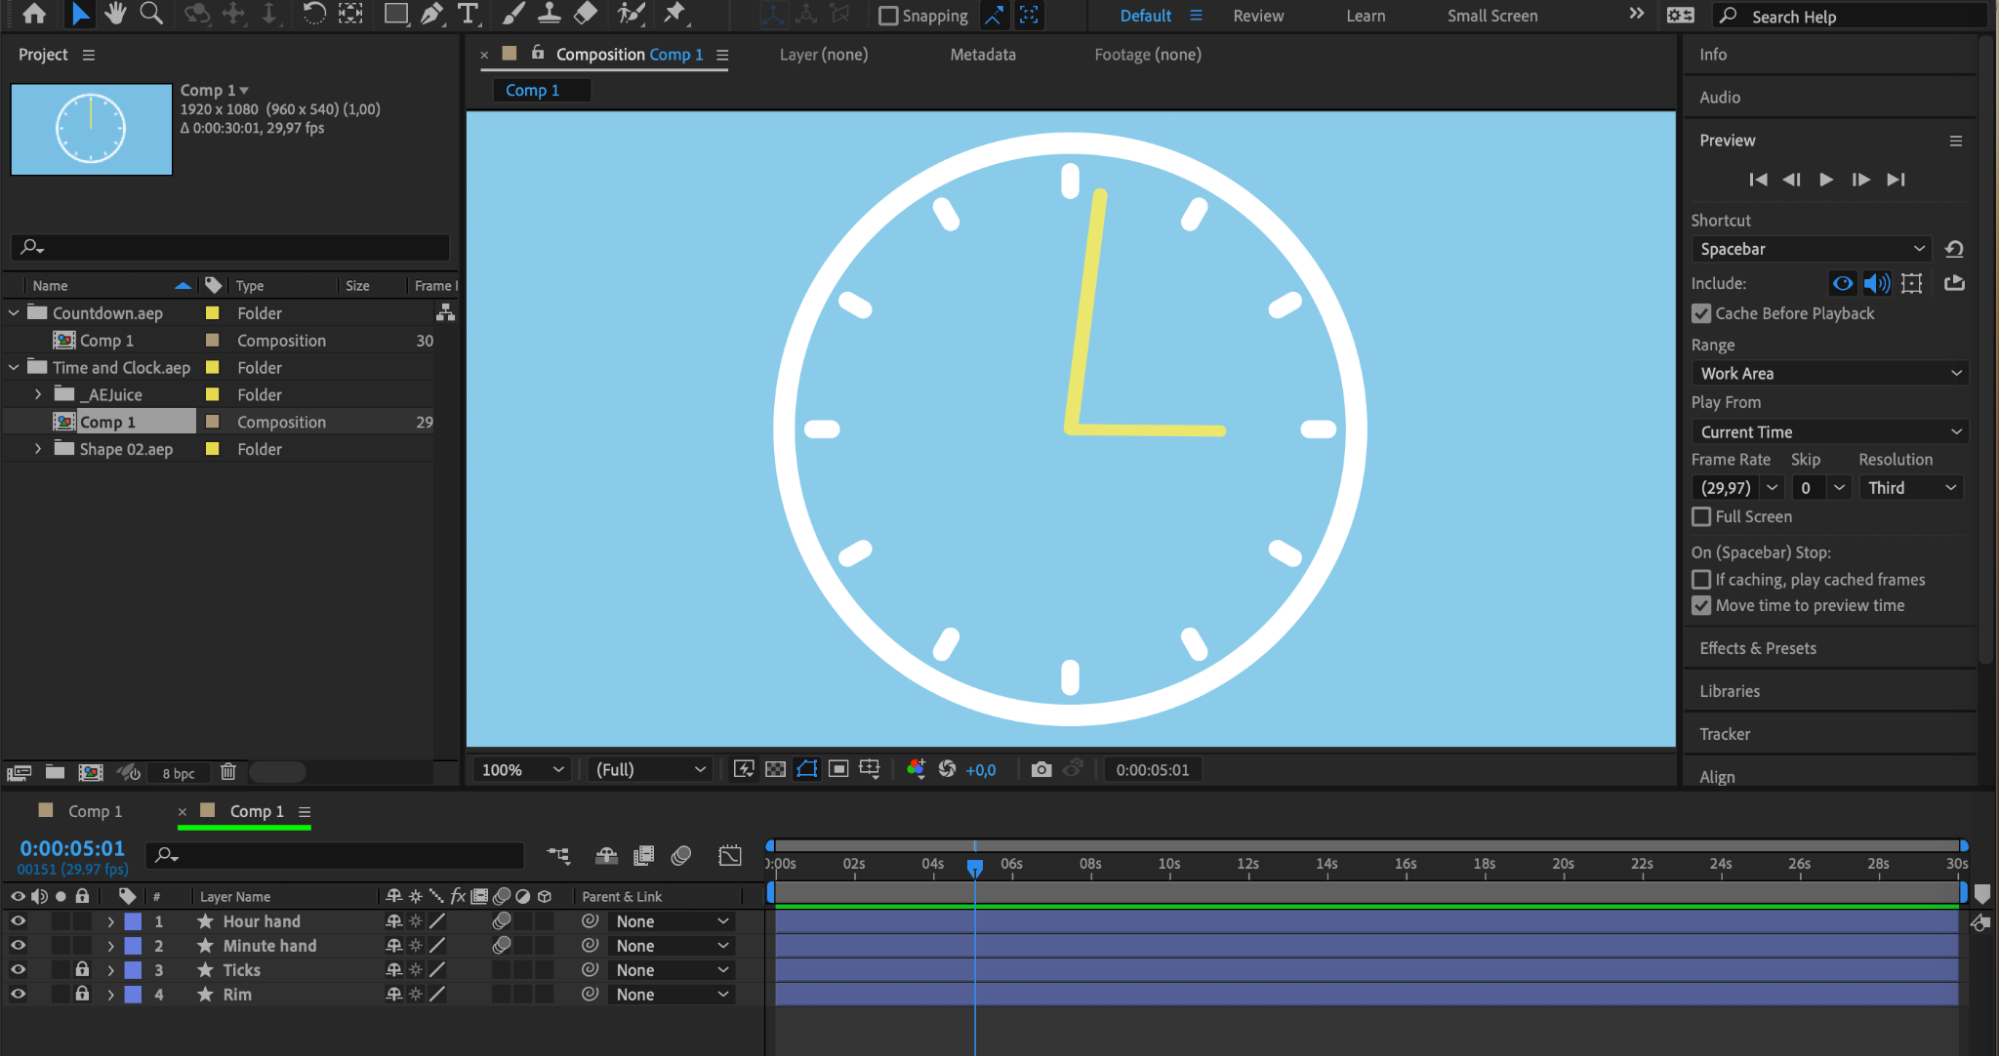Enable the Full Screen checkbox
This screenshot has width=1999, height=1057.
[x=1701, y=517]
